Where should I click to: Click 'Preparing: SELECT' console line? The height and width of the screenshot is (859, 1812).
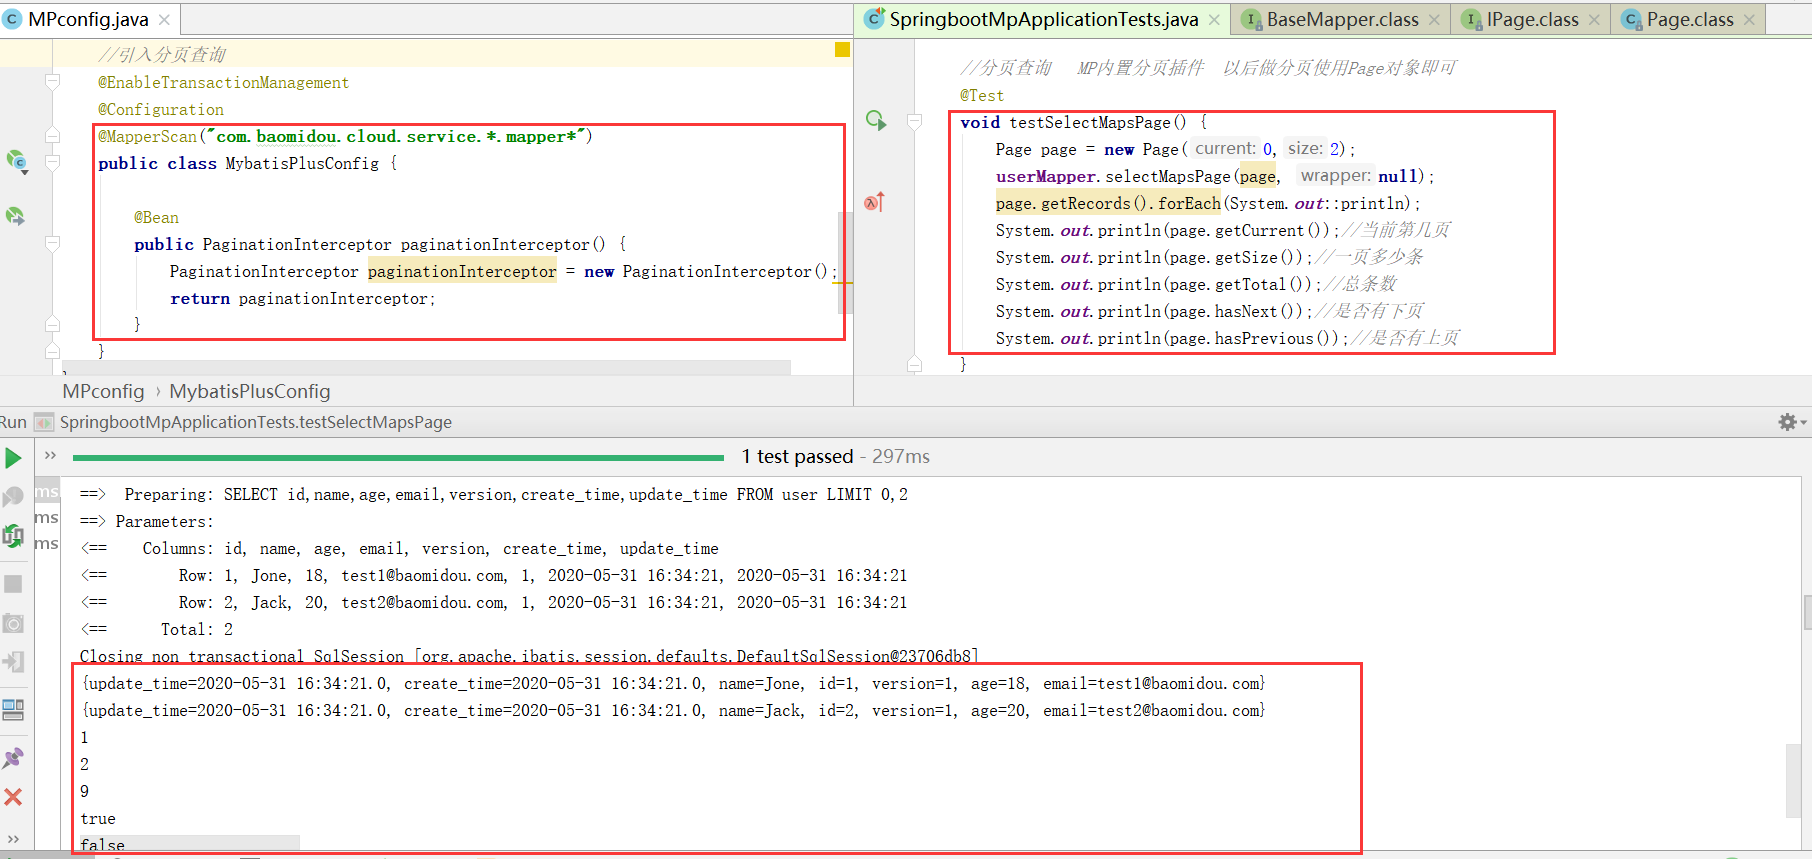(x=494, y=494)
